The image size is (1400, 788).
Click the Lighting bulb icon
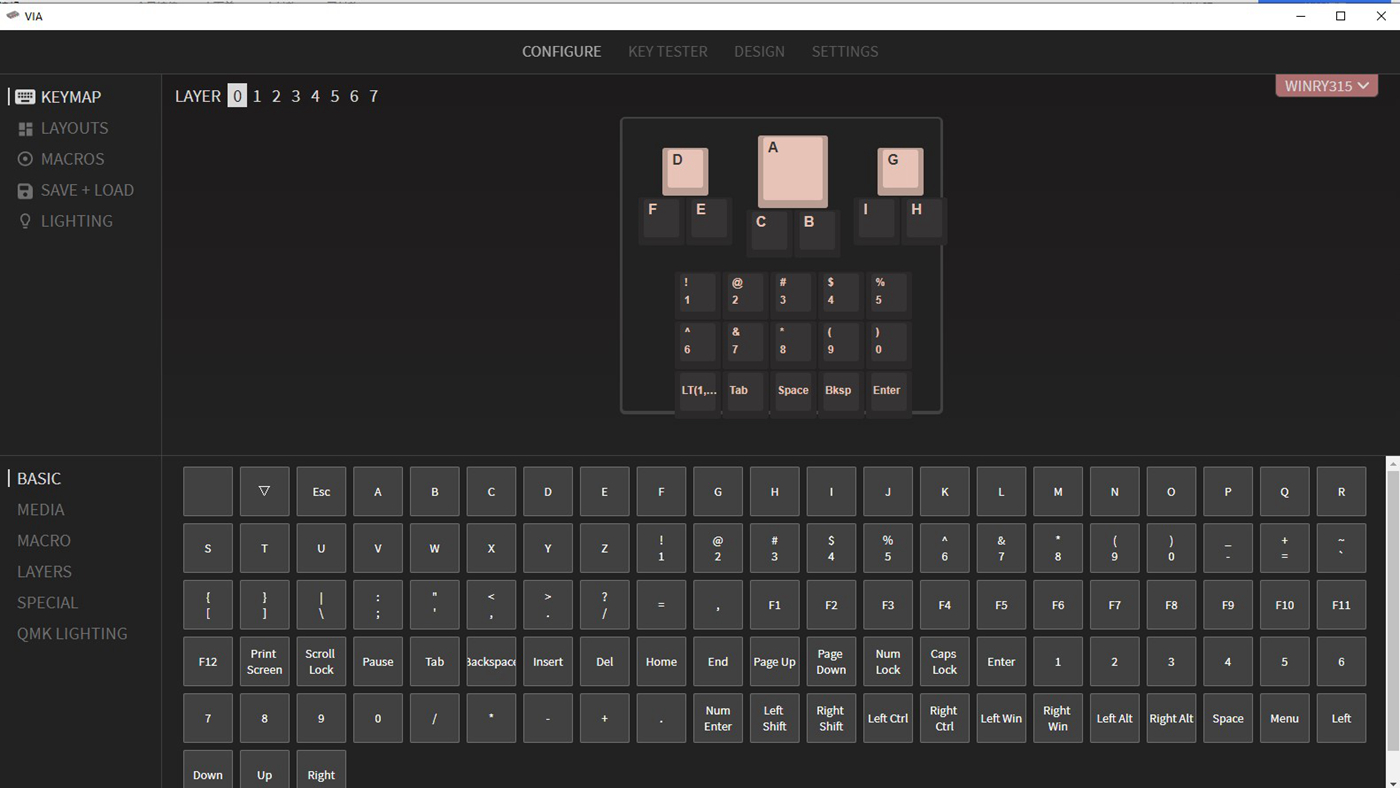click(25, 221)
